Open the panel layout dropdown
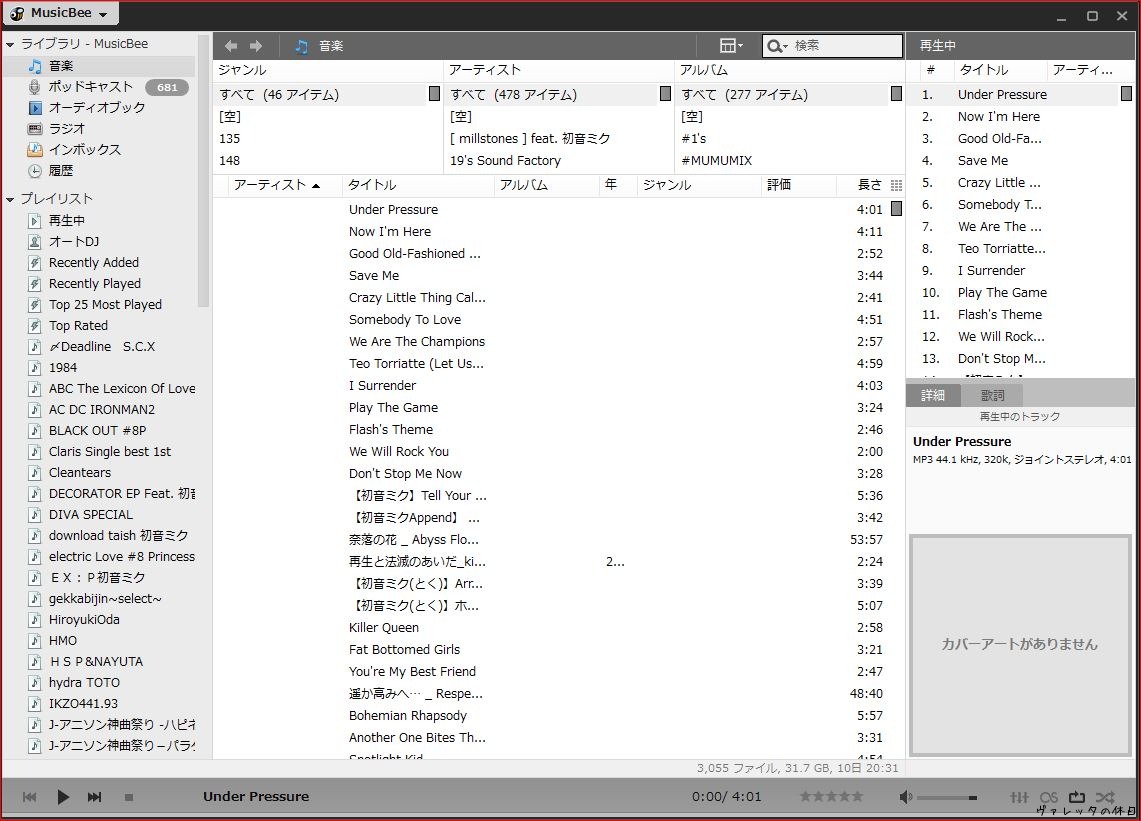This screenshot has height=821, width=1141. tap(731, 46)
